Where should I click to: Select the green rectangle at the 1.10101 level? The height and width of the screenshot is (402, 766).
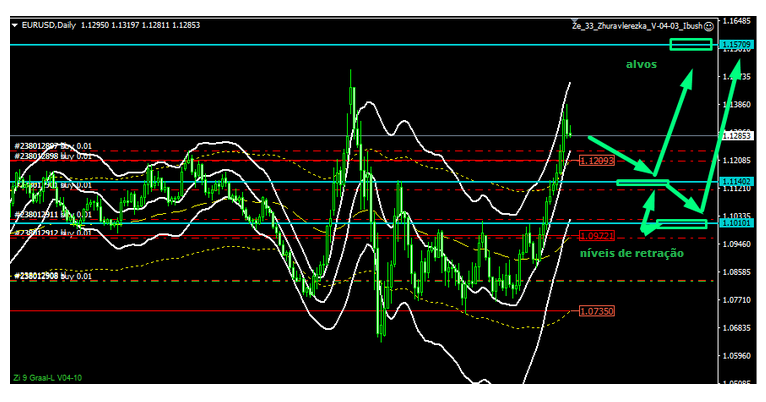click(681, 223)
